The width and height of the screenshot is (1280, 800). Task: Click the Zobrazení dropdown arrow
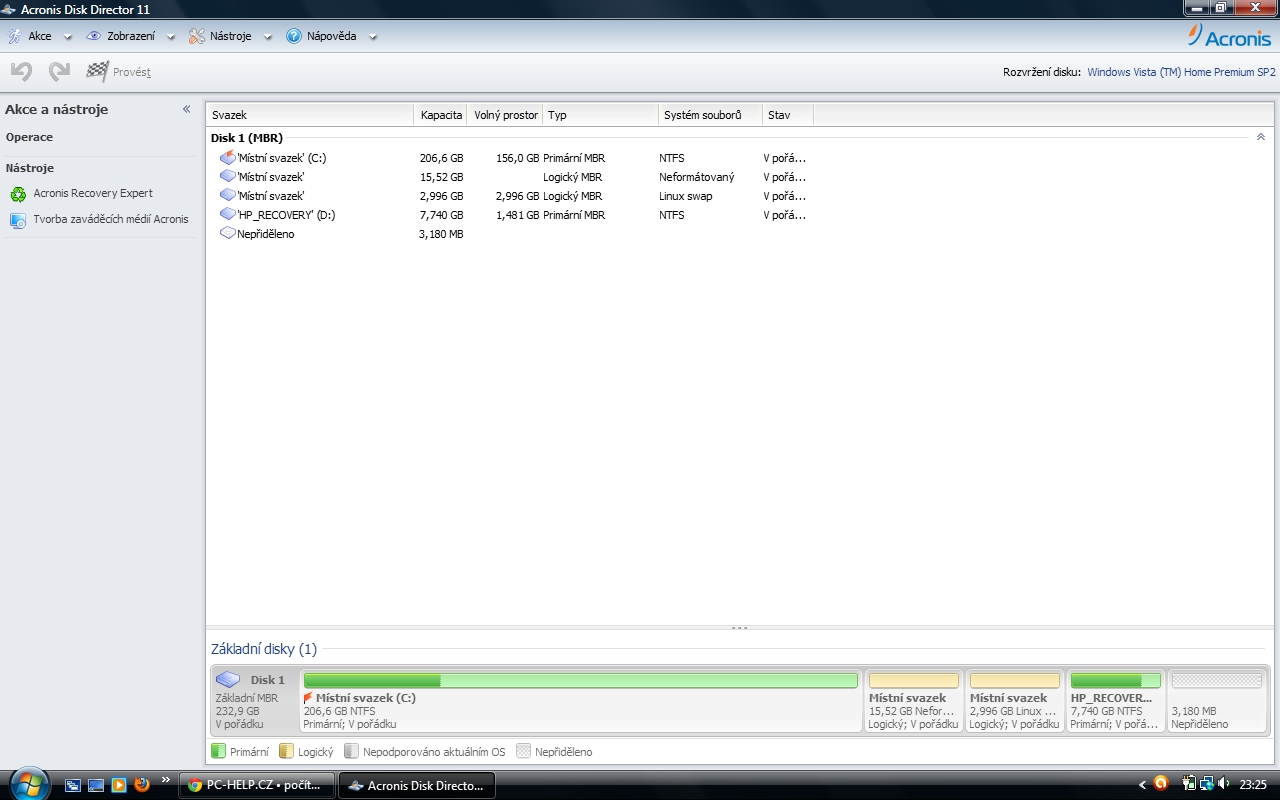(170, 37)
